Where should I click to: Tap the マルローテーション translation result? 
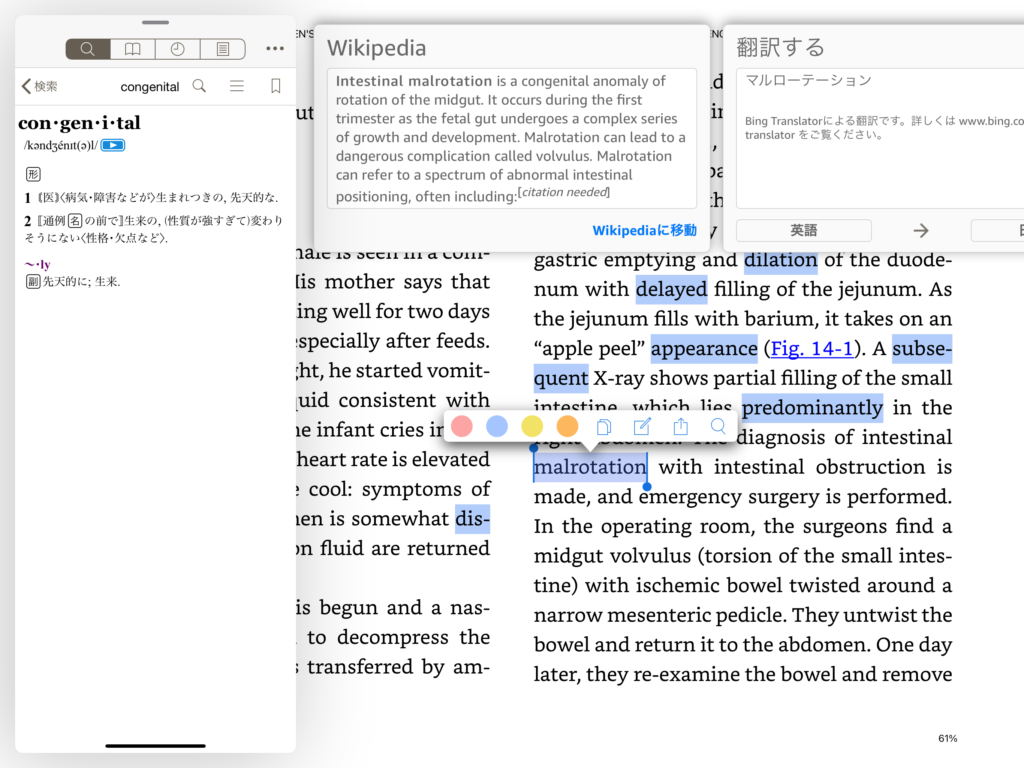[x=808, y=80]
